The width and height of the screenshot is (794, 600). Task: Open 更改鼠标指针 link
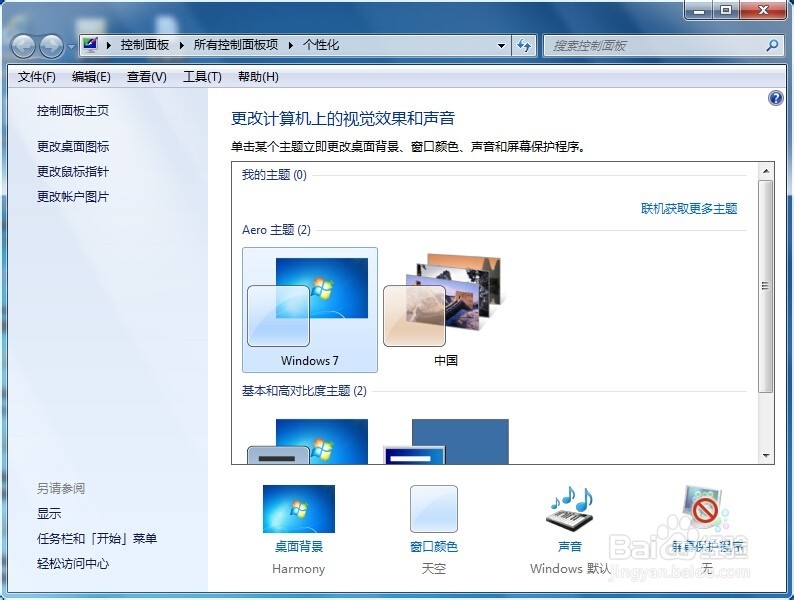coord(73,172)
